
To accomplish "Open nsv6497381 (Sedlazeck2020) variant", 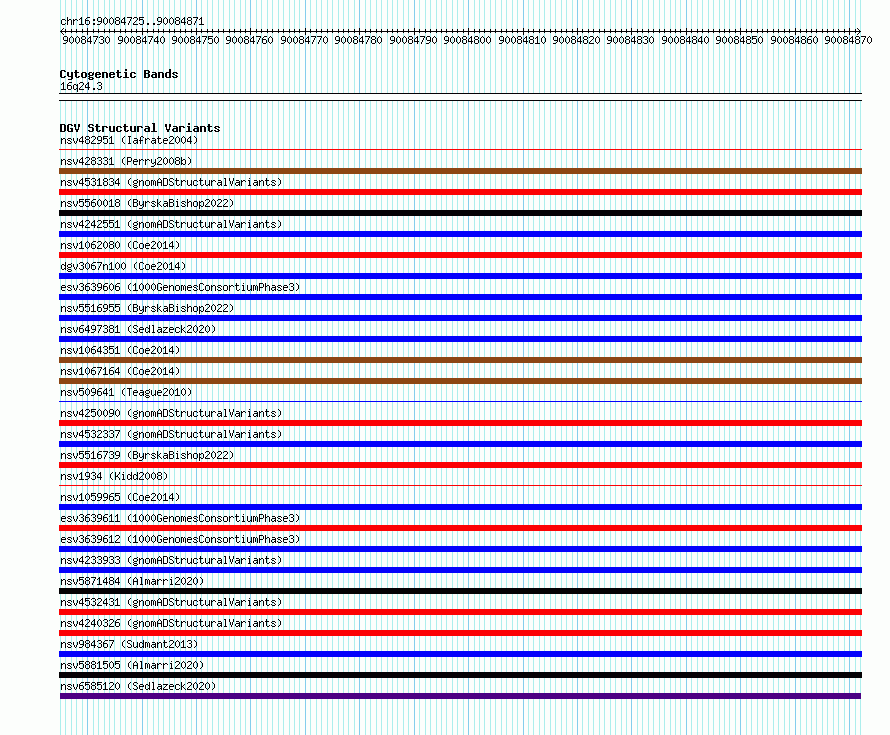I will coord(138,329).
